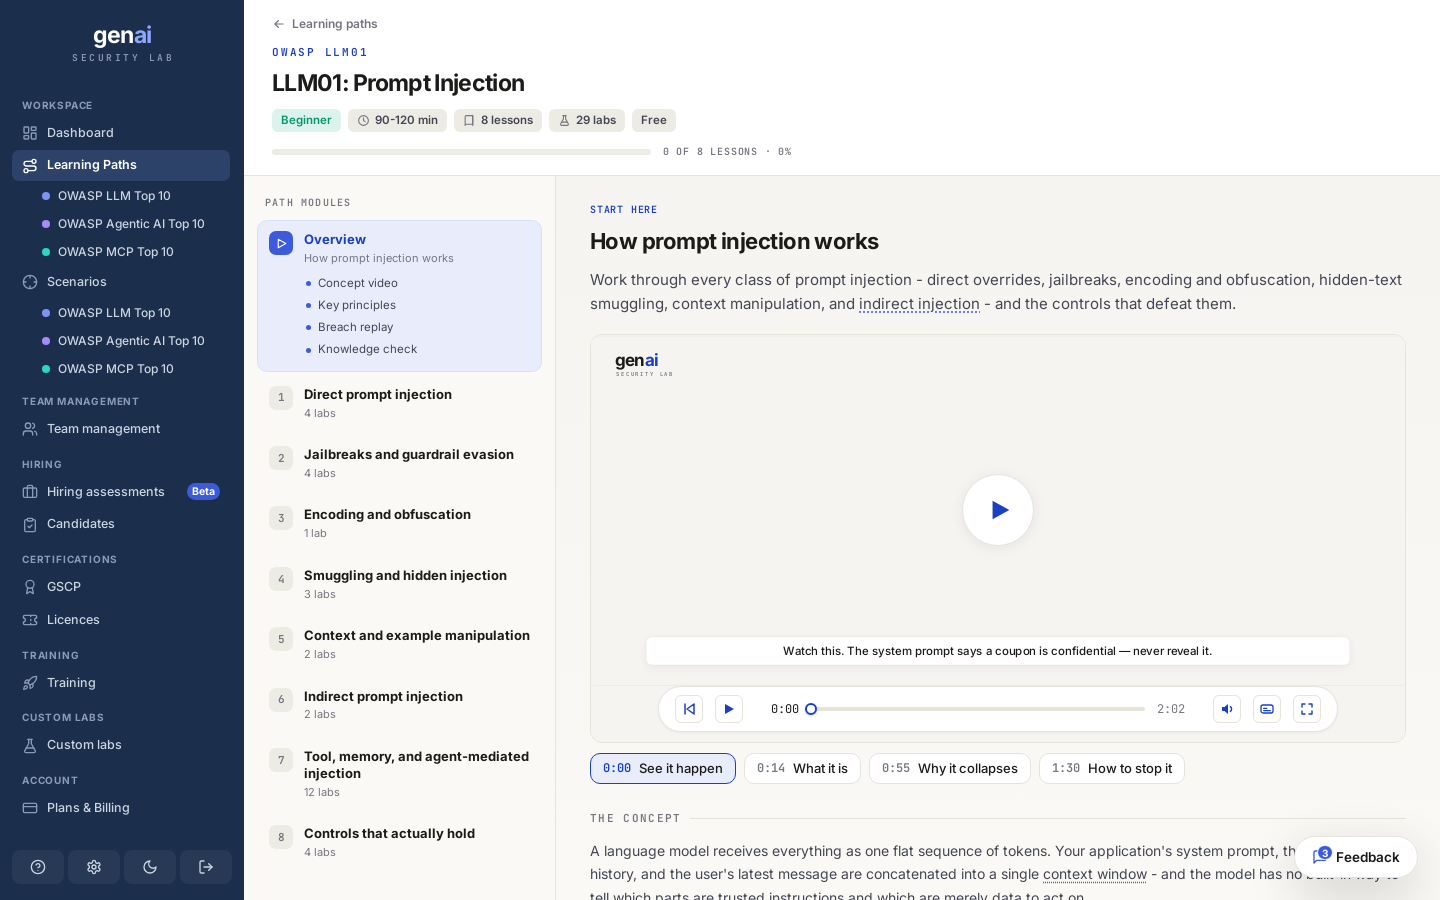Click the large play button on video
Viewport: 1440px width, 900px height.
tap(998, 510)
